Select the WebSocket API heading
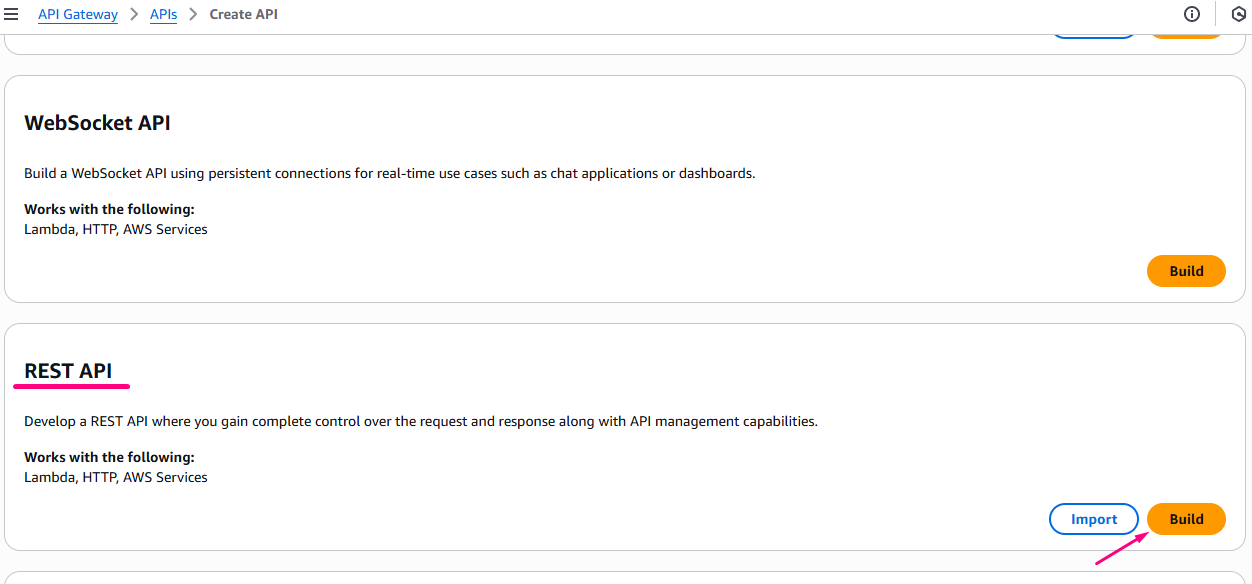Screen dimensions: 1252x584 coord(97,123)
